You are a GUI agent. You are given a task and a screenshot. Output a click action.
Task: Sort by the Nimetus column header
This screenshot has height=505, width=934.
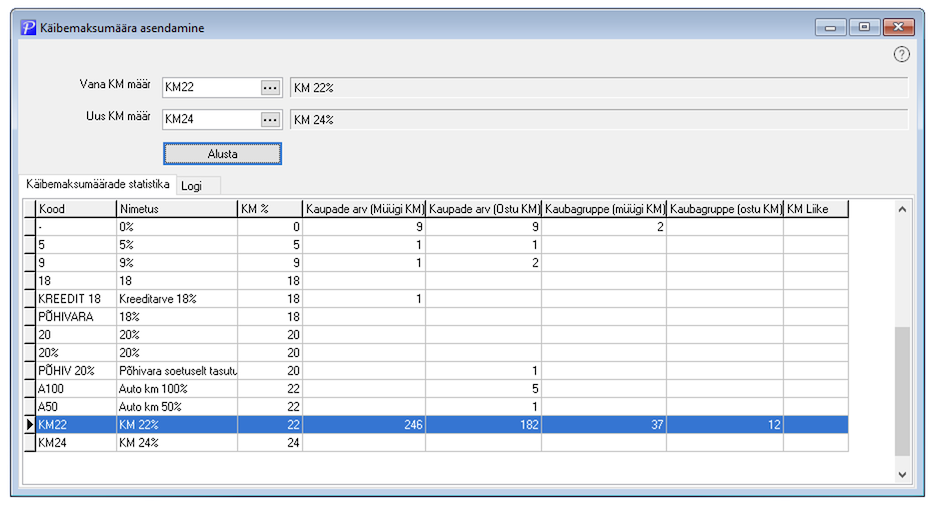[177, 209]
